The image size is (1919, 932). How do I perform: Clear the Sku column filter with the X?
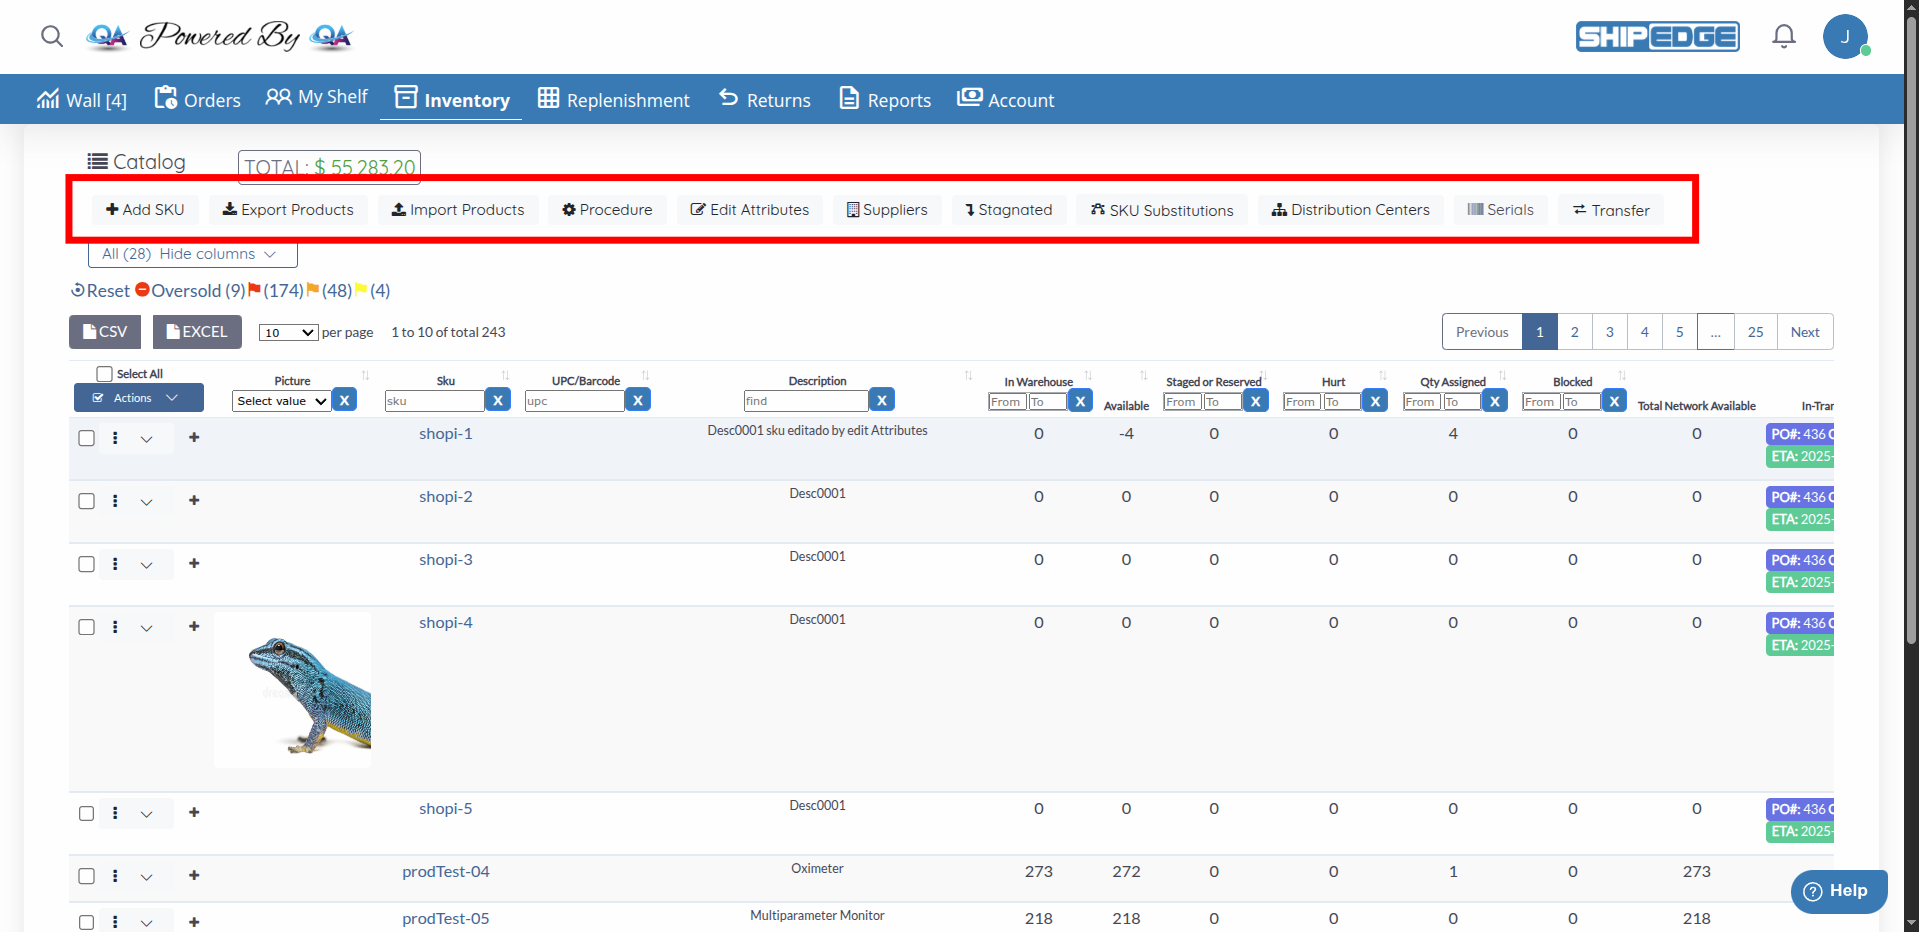(497, 399)
